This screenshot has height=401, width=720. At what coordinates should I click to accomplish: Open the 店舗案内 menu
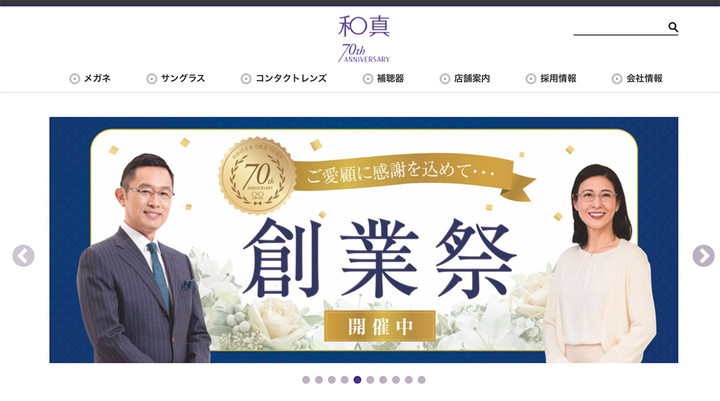coord(472,79)
